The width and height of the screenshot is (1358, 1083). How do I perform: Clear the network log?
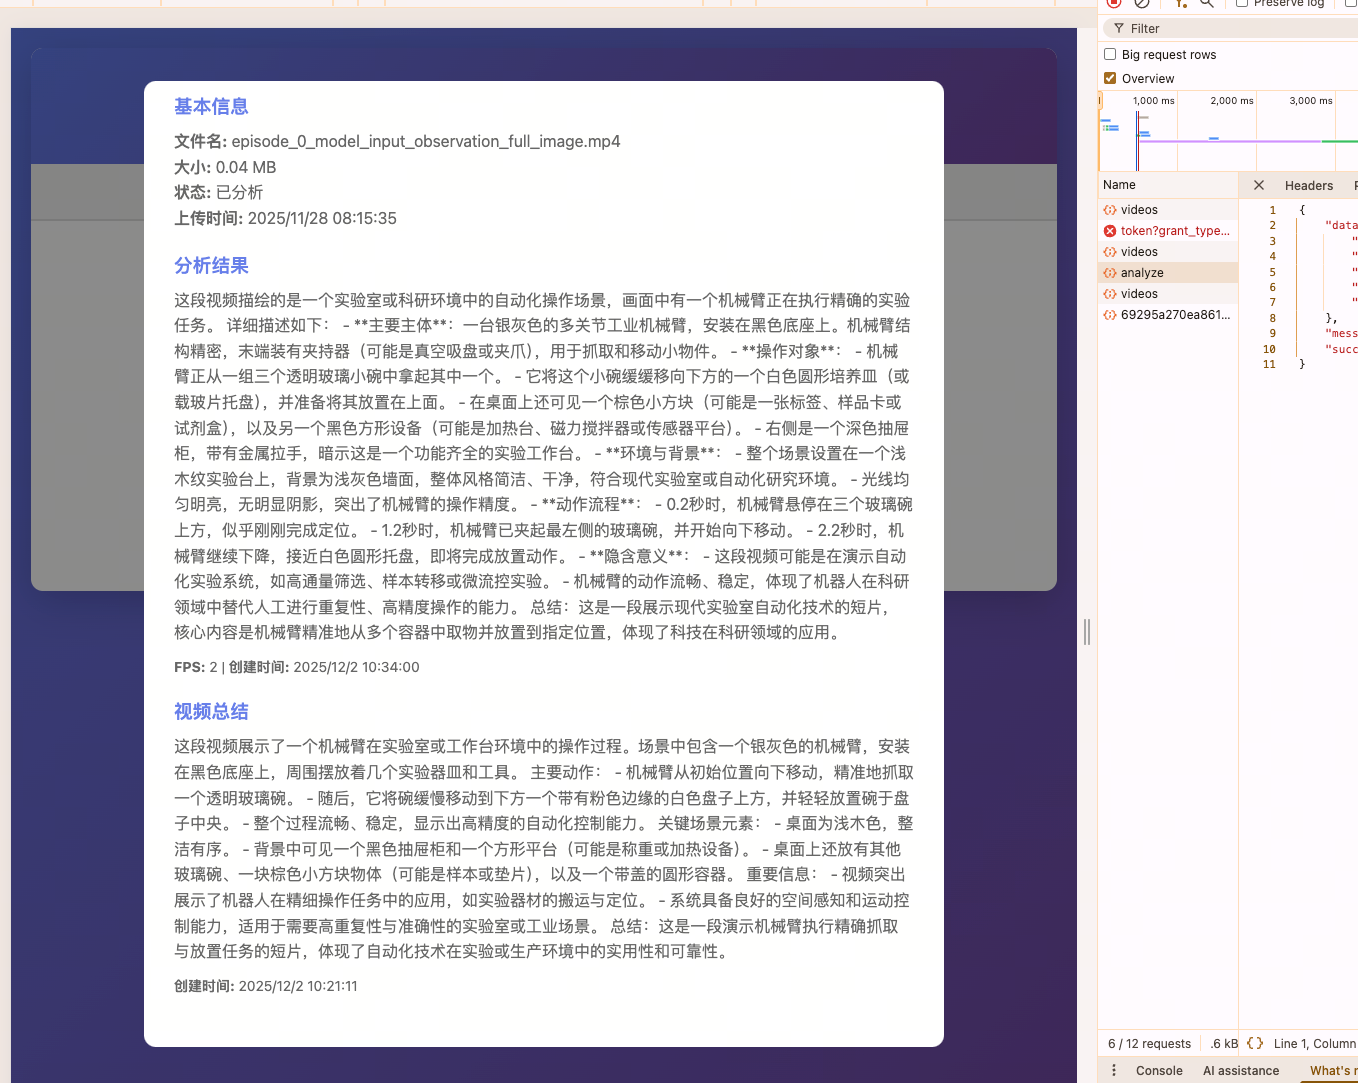pos(1142,3)
